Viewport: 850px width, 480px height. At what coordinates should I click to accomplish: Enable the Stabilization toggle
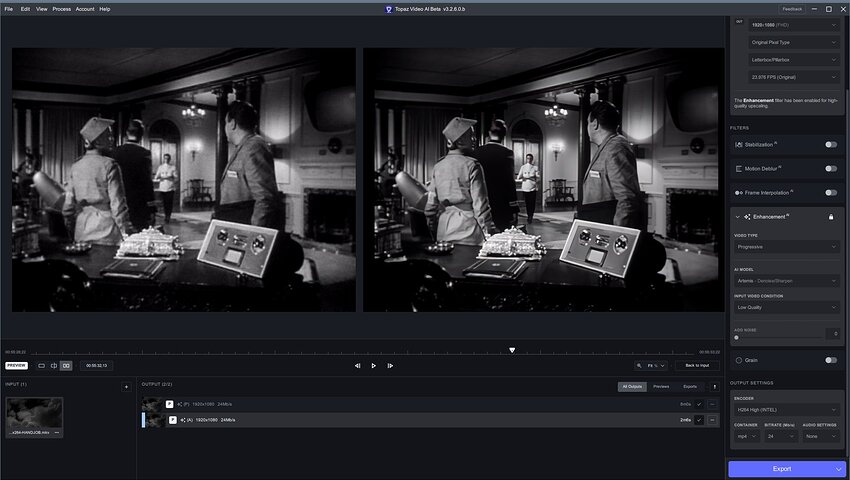[830, 145]
